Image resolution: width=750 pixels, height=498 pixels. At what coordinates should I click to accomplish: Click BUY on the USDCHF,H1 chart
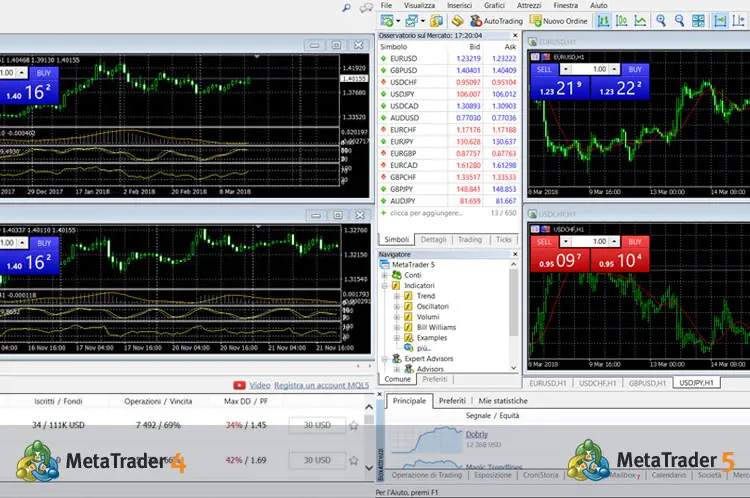click(635, 242)
